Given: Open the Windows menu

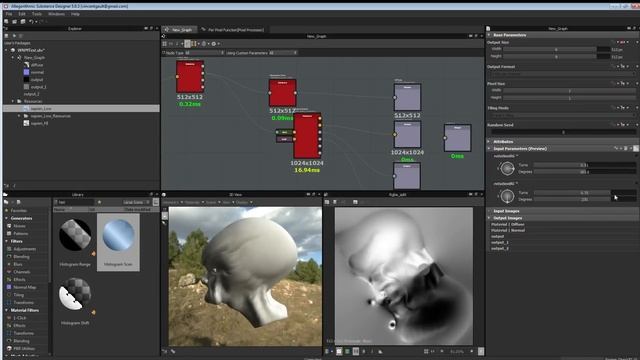Looking at the screenshot, I should coord(56,14).
